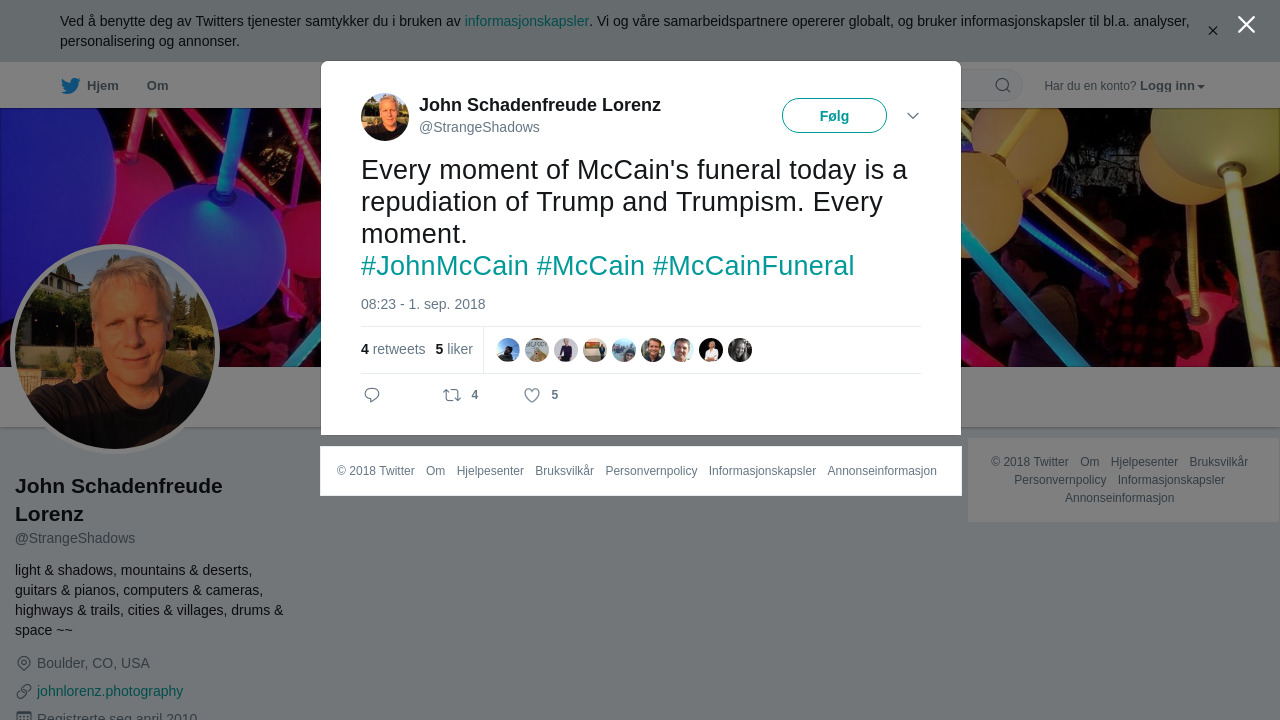Screen dimensions: 1280x720
Task: Open the informasjonskapsler link in banner
Action: 526,21
